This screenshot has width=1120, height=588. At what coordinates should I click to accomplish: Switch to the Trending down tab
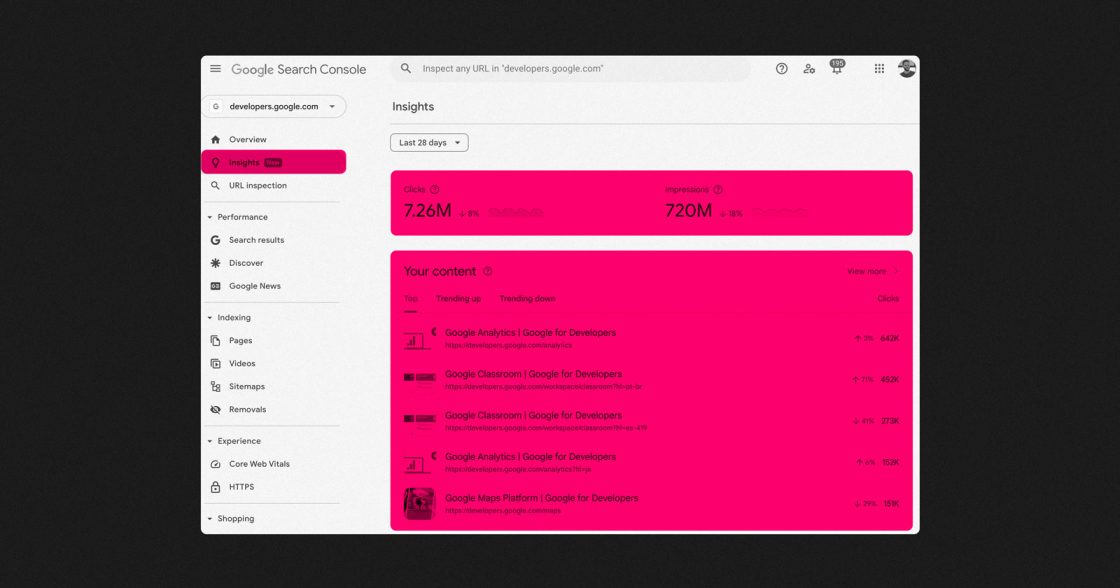[527, 299]
